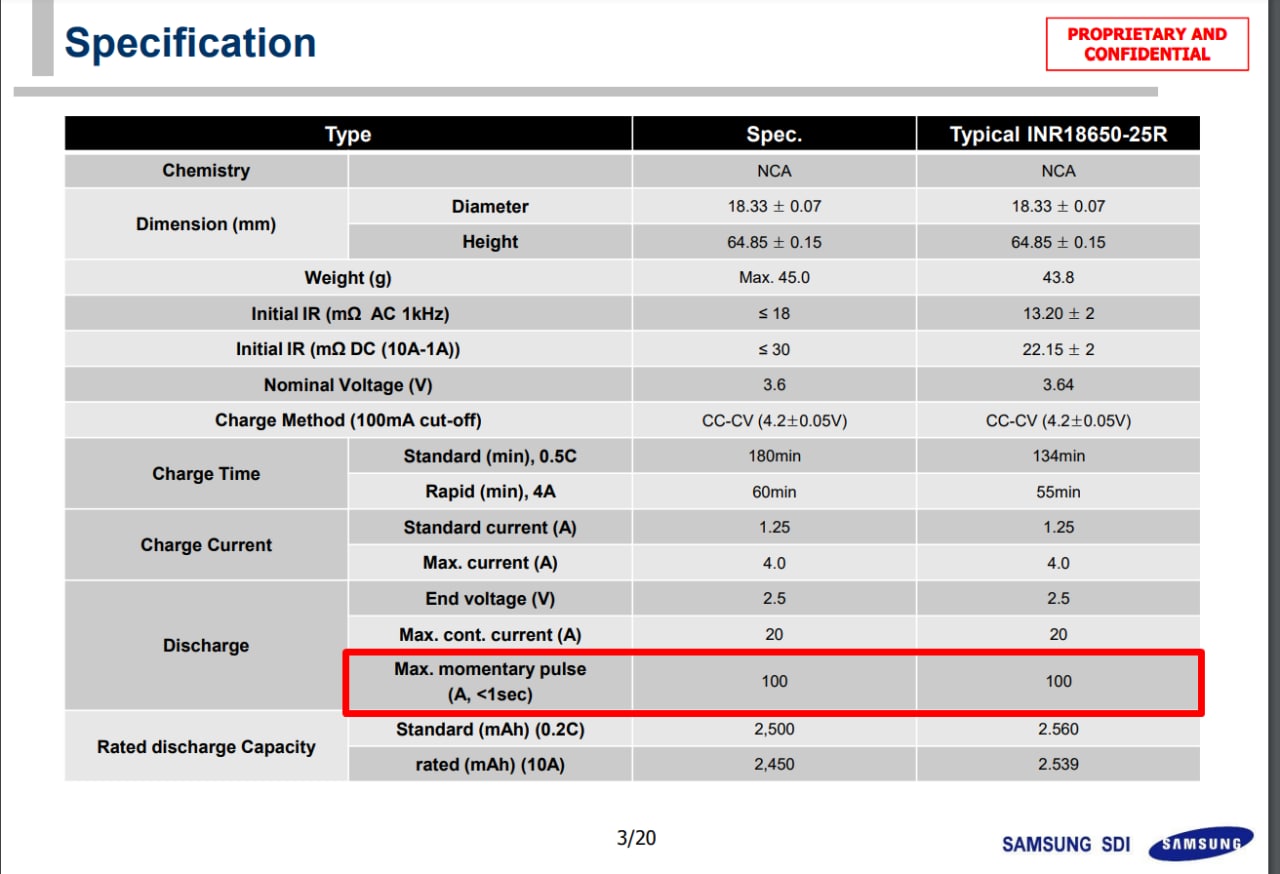The height and width of the screenshot is (874, 1280).
Task: Select the 43.8 typical weight value
Action: pyautogui.click(x=1058, y=278)
